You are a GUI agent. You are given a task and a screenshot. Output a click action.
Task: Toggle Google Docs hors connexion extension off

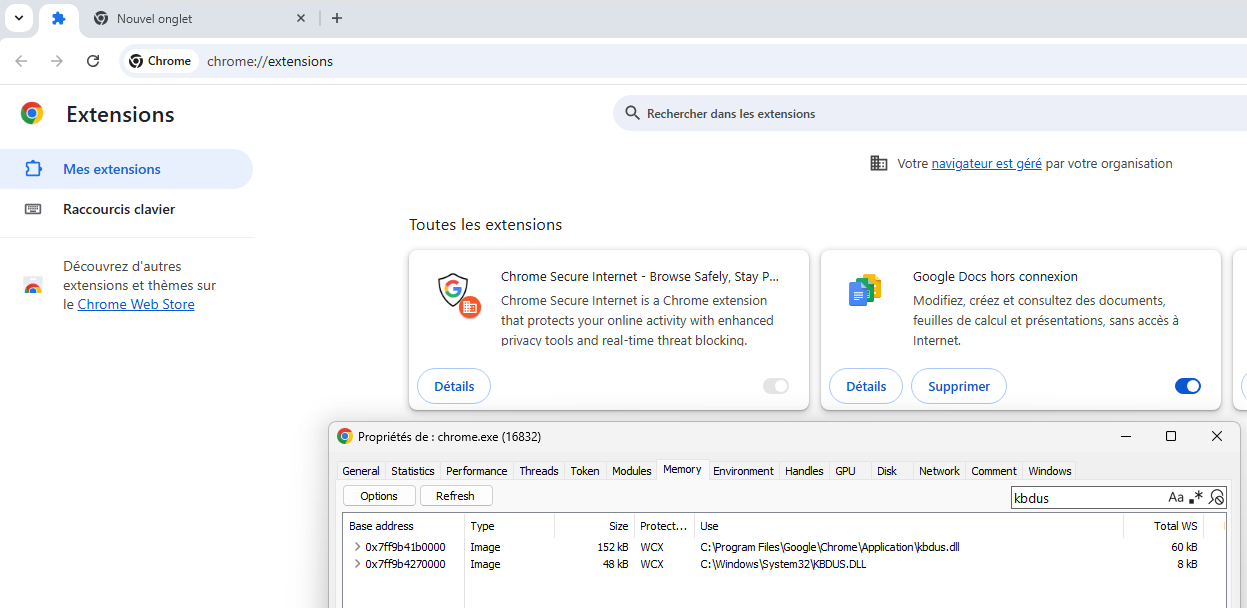pyautogui.click(x=1187, y=386)
